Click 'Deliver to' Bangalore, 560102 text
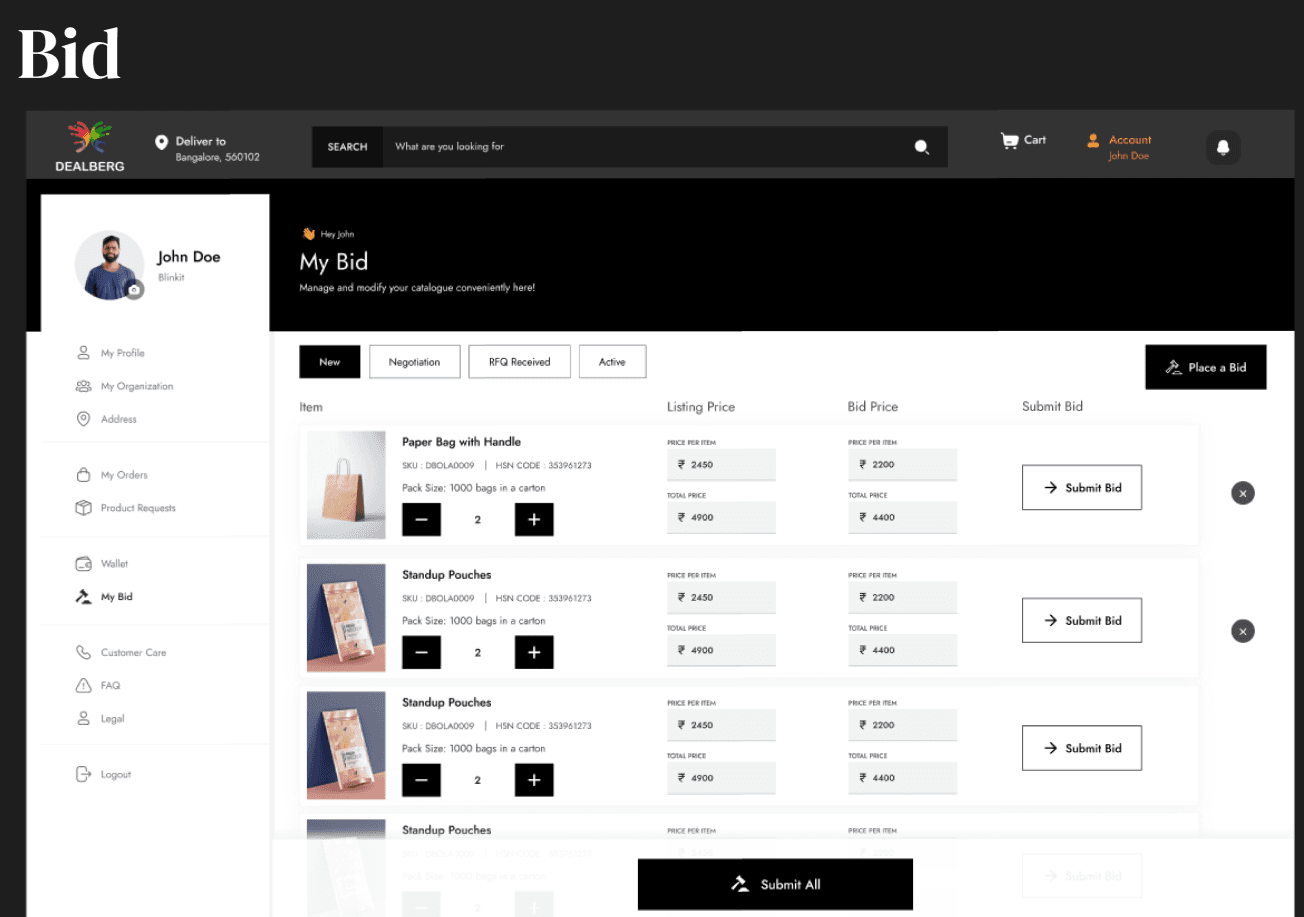This screenshot has width=1304, height=917. (x=217, y=149)
